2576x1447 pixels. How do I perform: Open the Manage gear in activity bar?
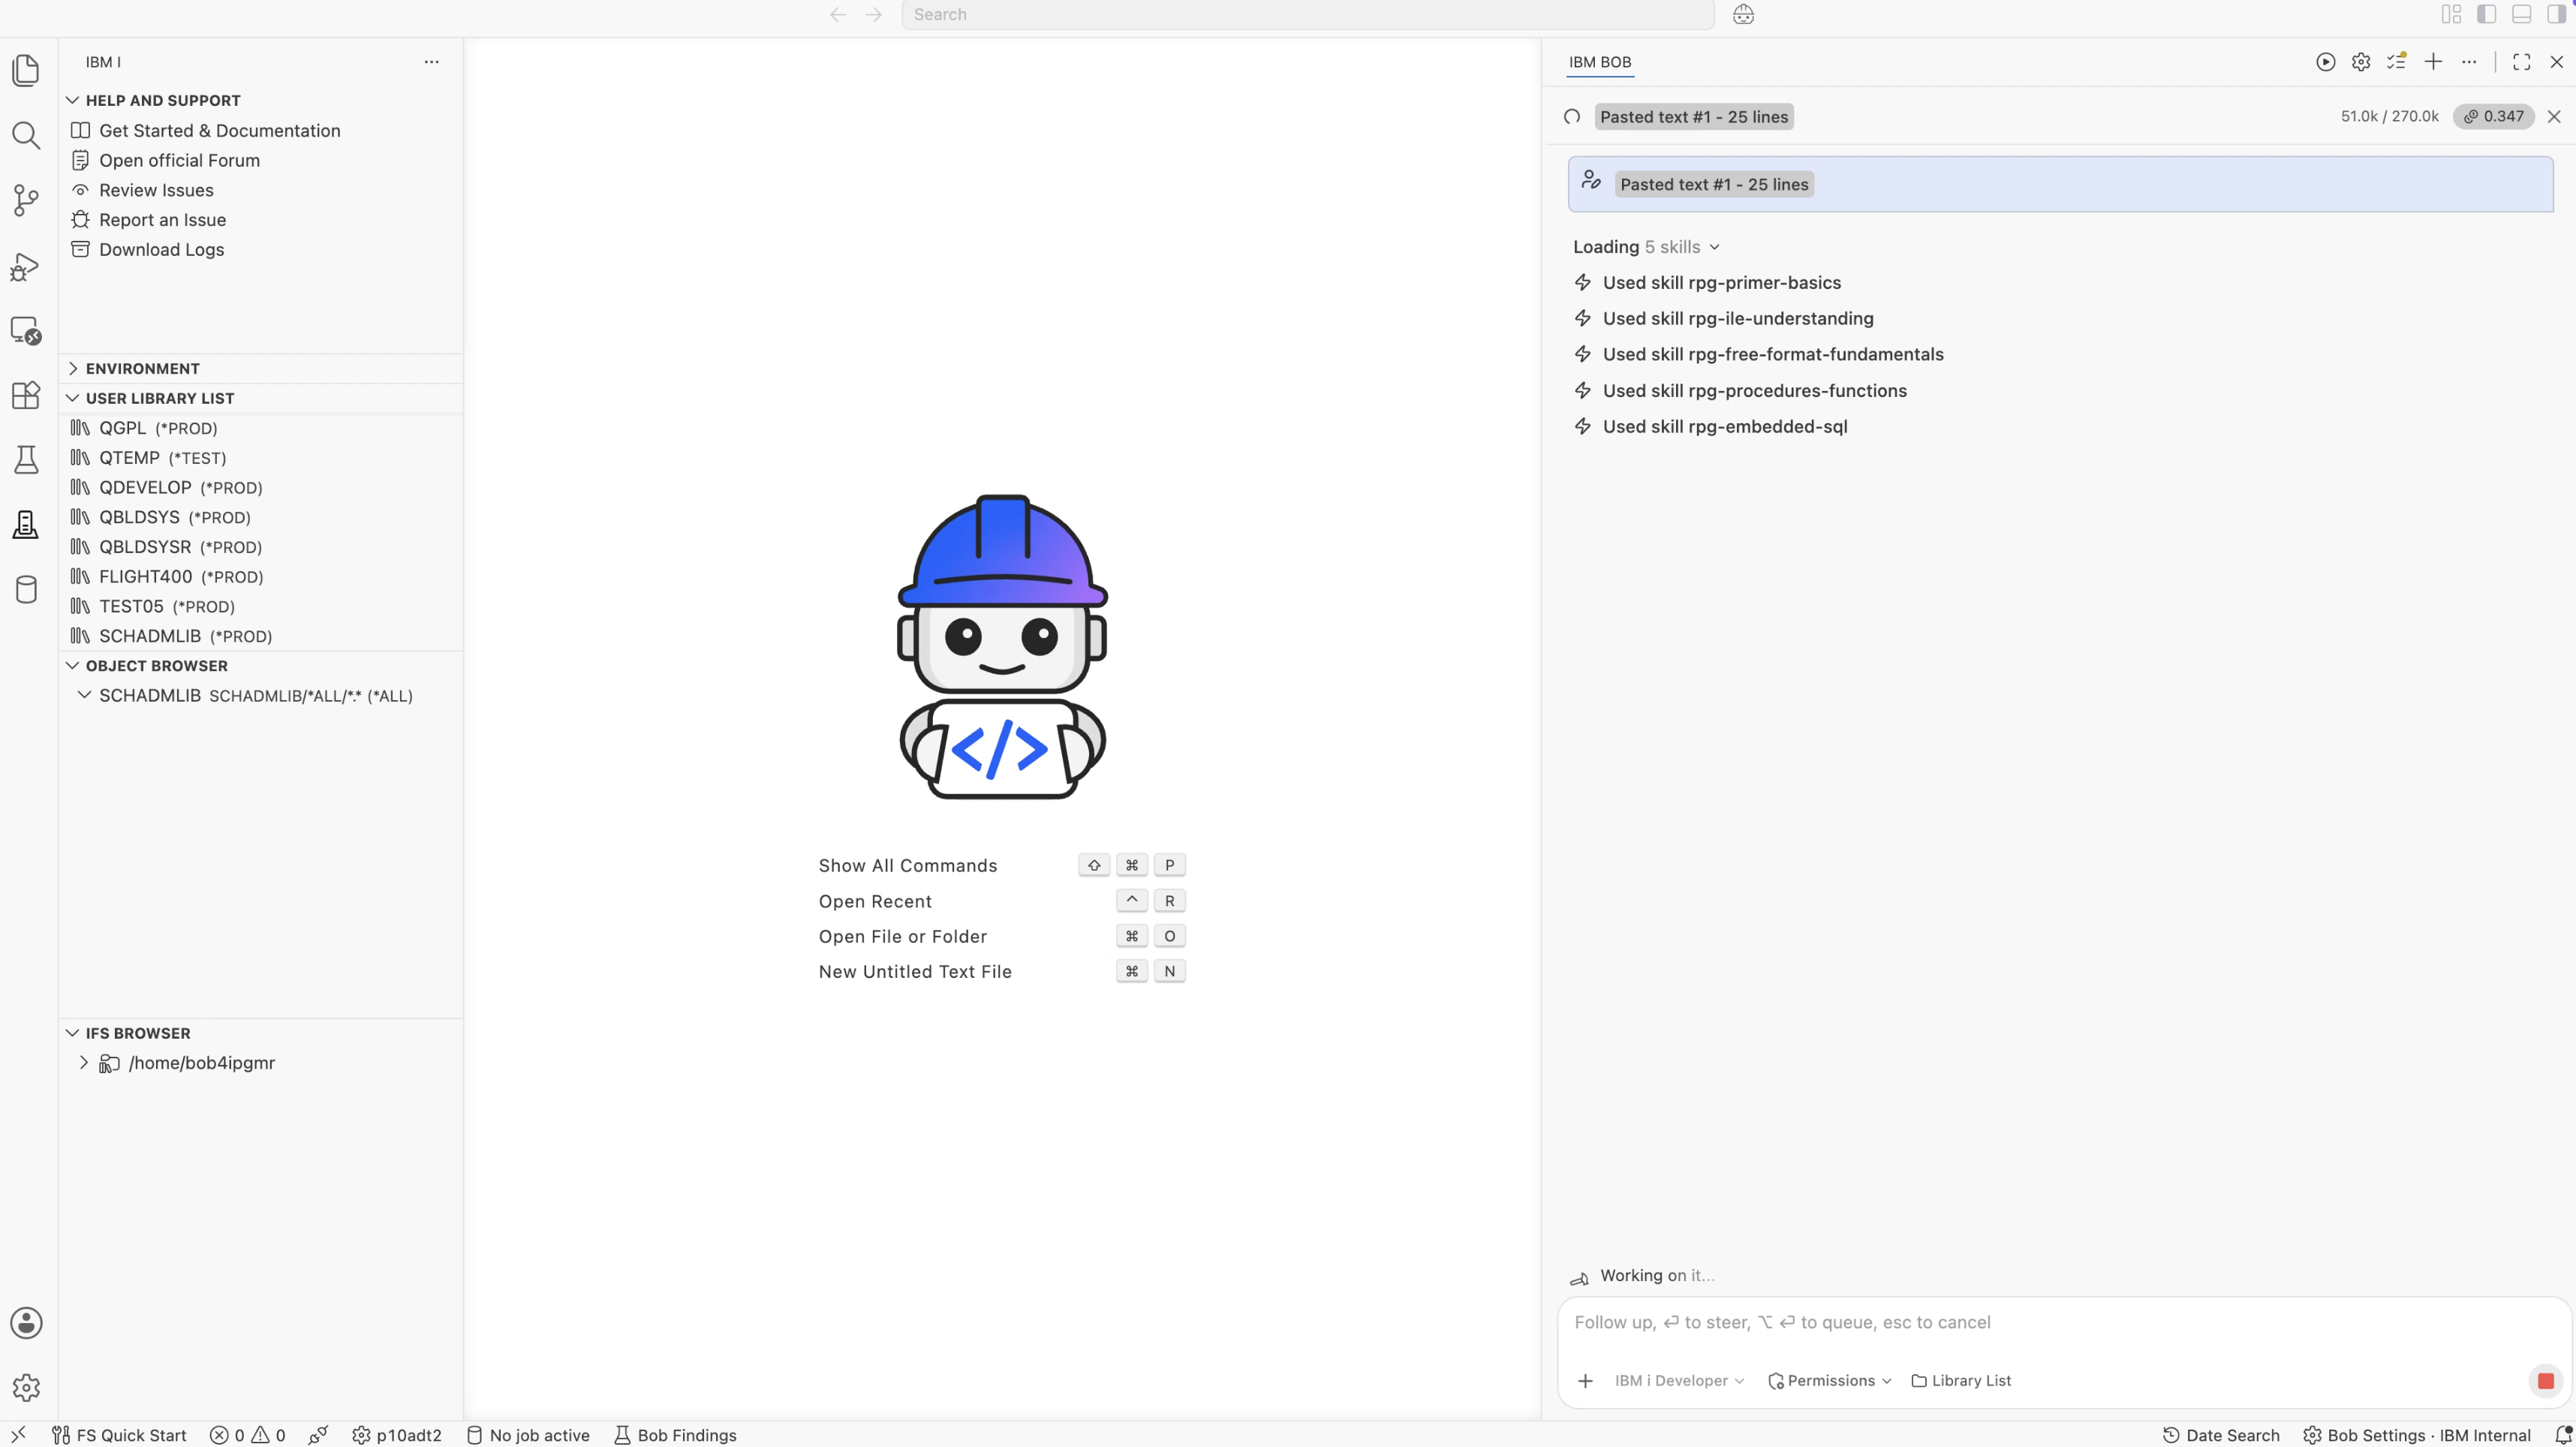pyautogui.click(x=26, y=1388)
